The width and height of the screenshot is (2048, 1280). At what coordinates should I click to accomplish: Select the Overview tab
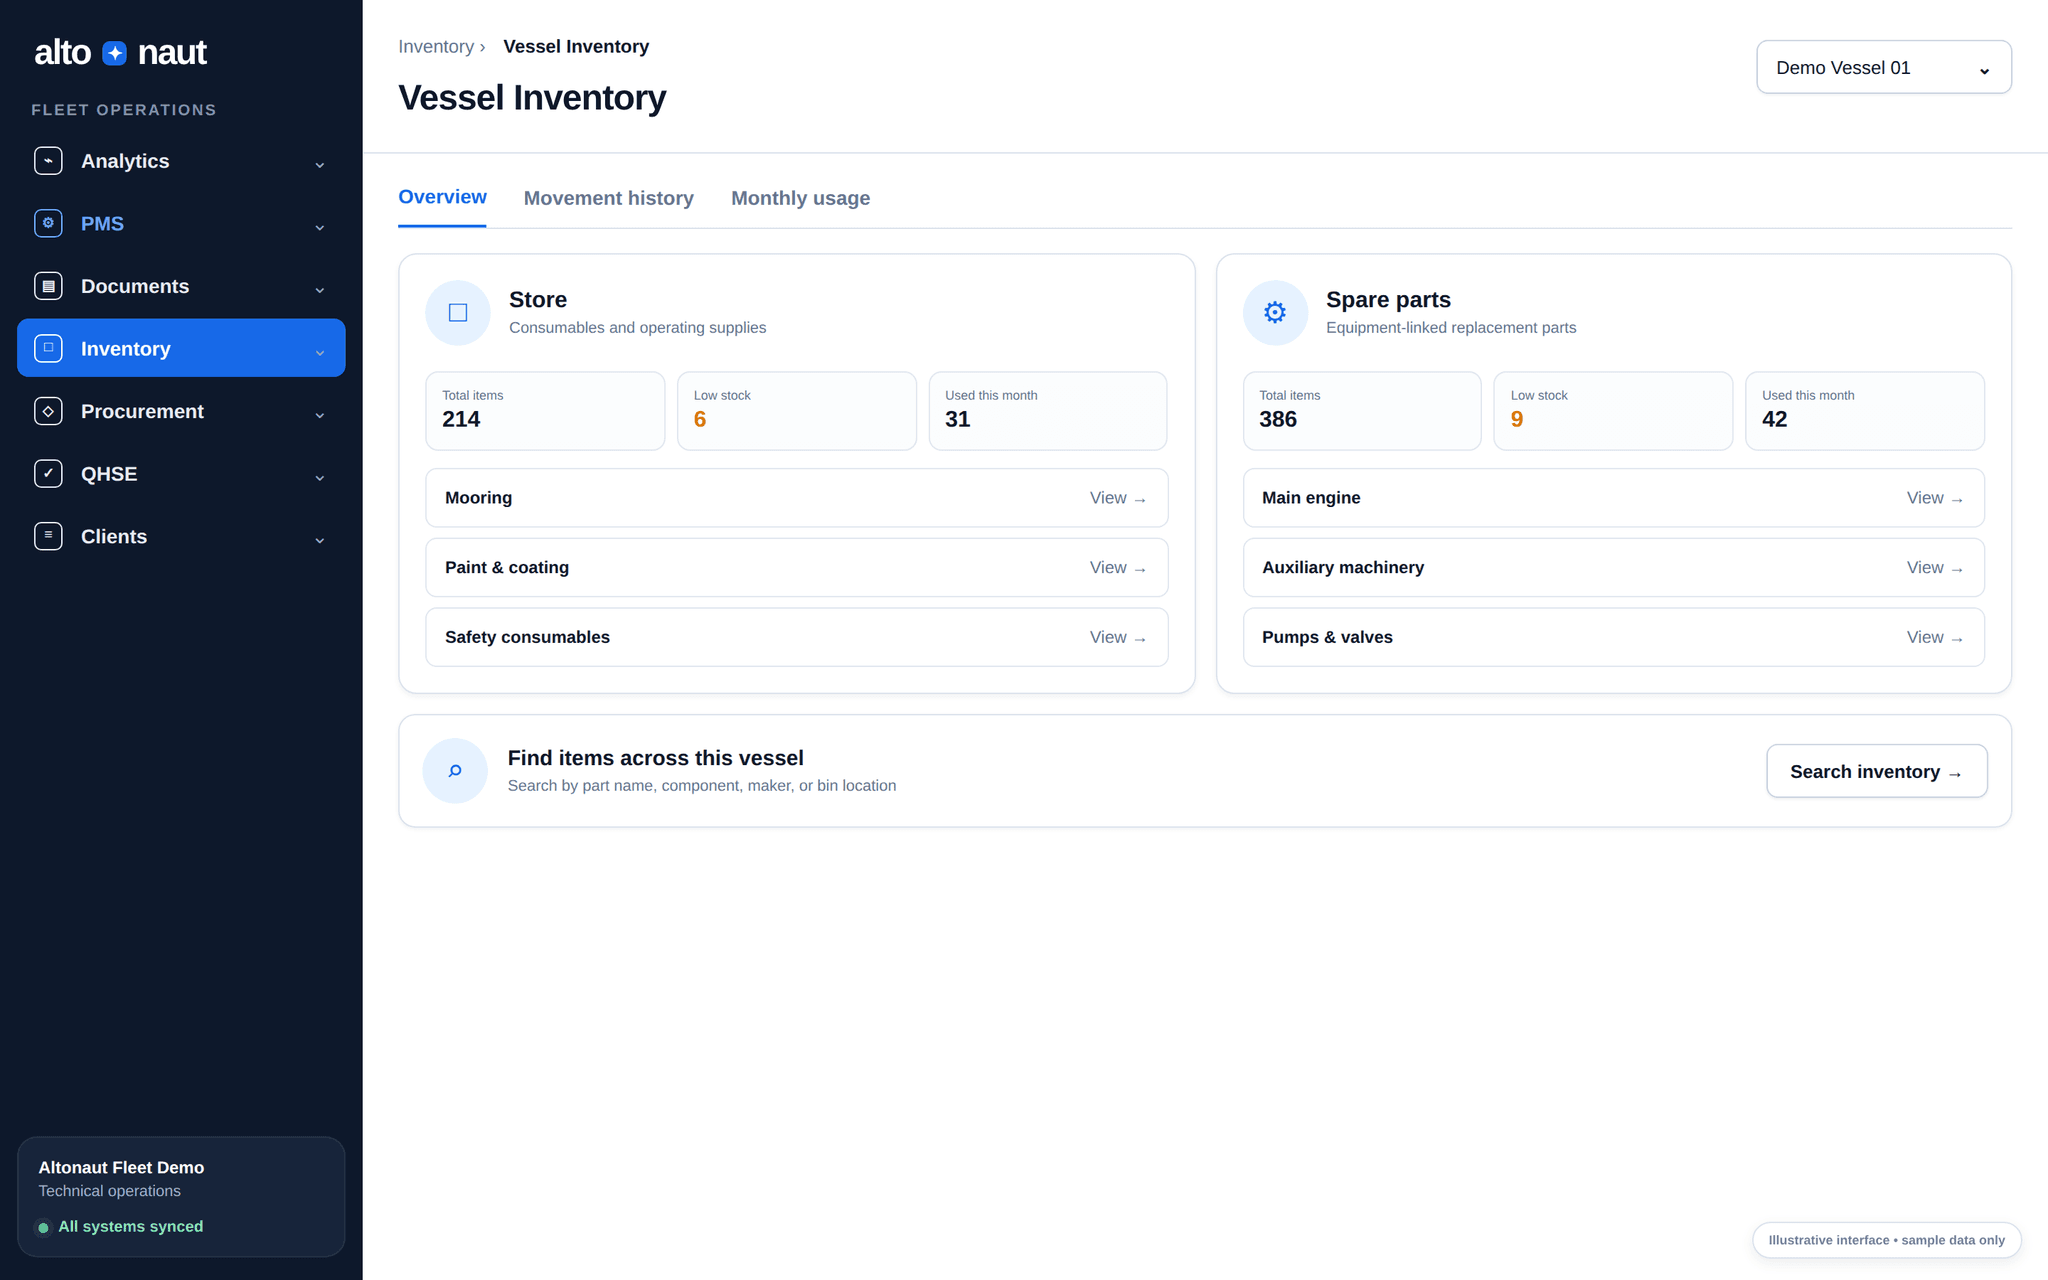click(x=442, y=197)
